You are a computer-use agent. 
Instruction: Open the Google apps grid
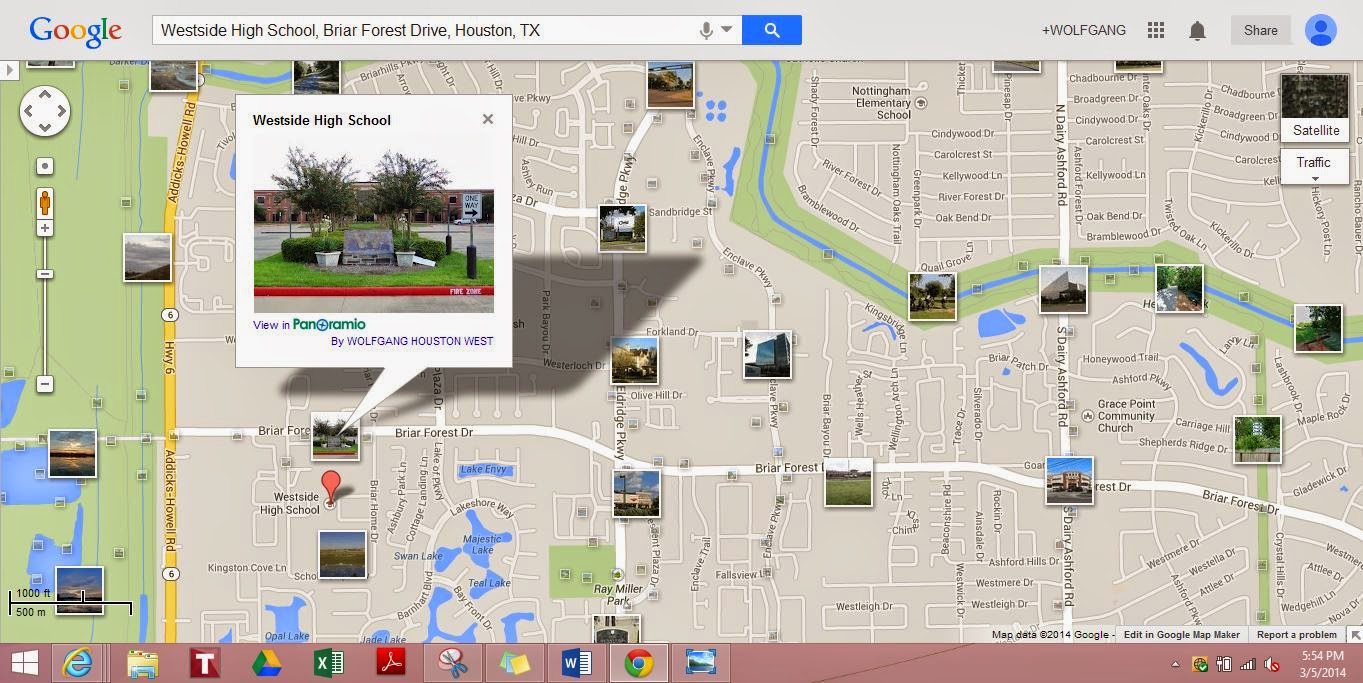1155,30
